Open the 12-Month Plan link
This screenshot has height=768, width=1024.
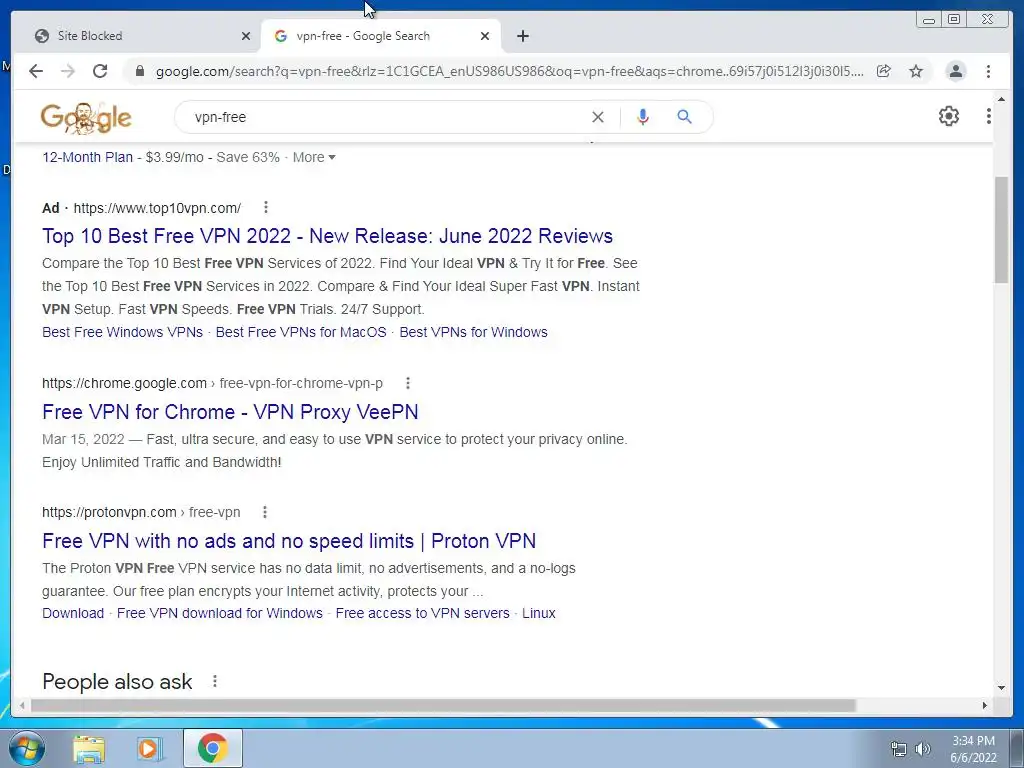tap(88, 157)
